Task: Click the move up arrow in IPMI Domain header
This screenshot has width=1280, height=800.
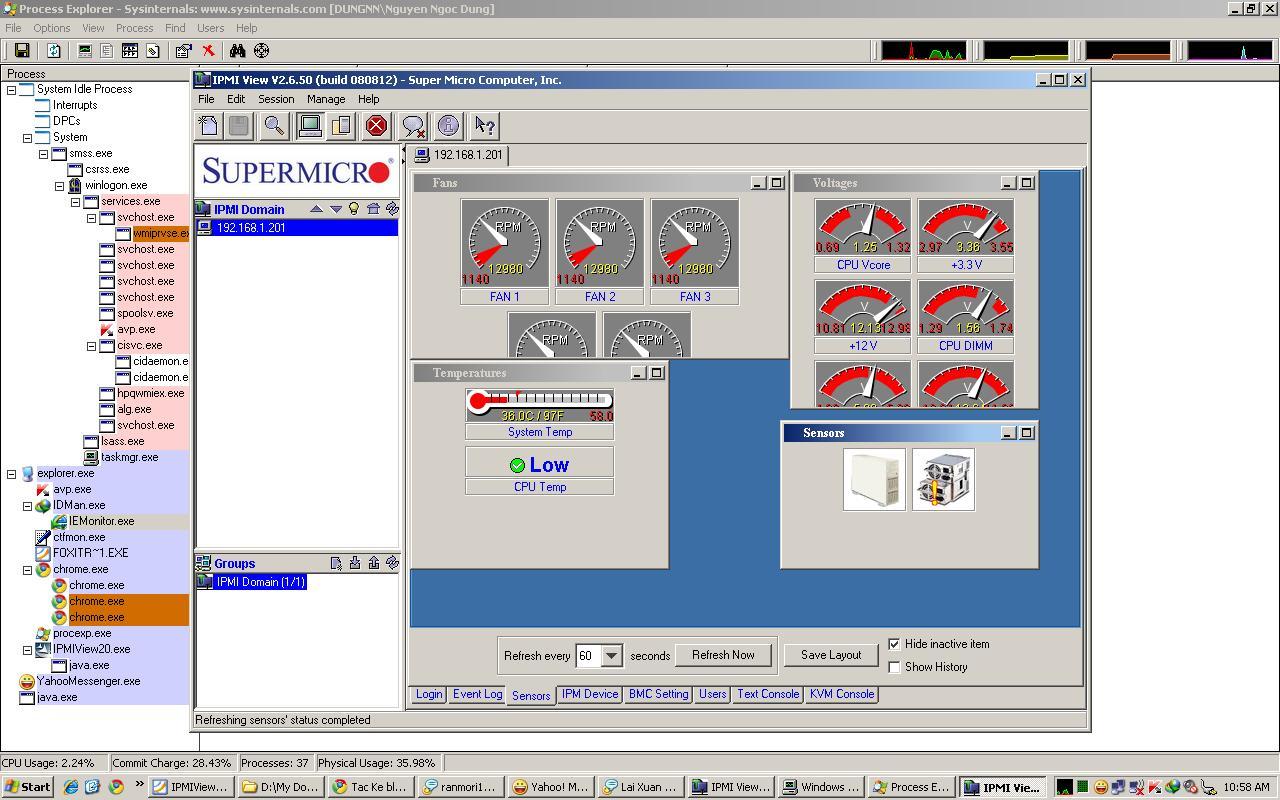Action: tap(316, 209)
